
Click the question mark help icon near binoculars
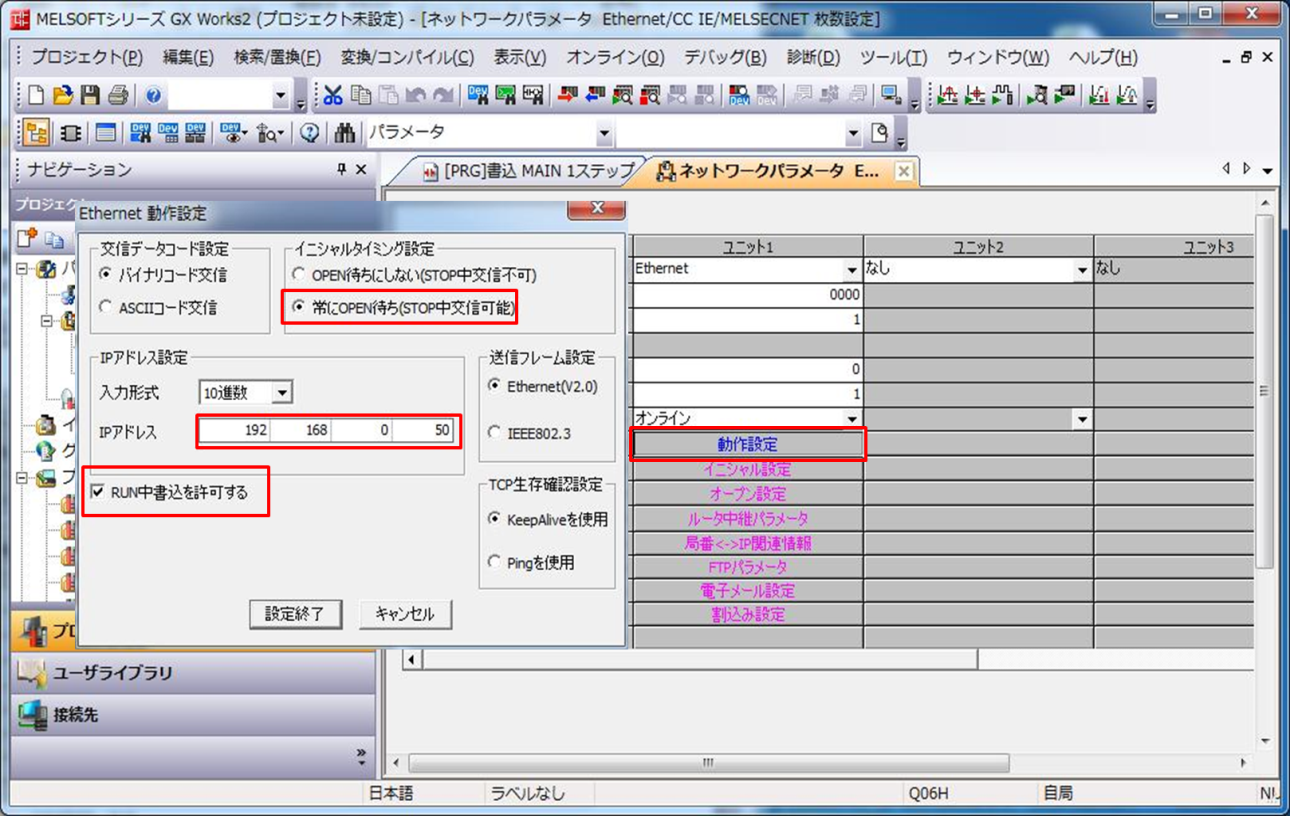pyautogui.click(x=309, y=132)
